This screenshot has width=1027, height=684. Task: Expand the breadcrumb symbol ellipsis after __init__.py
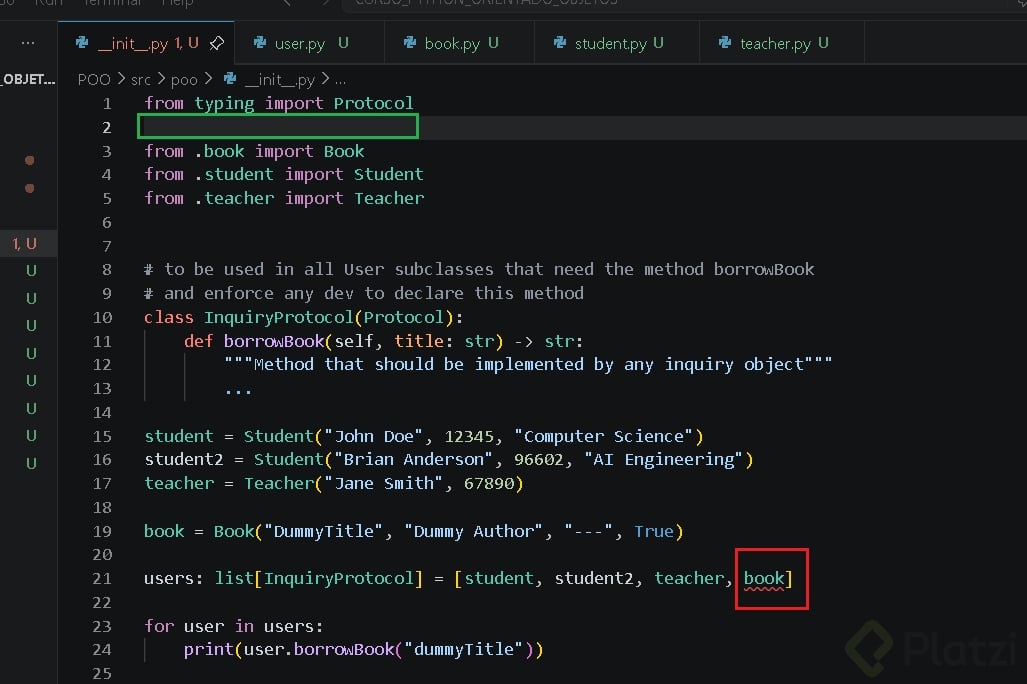[341, 81]
